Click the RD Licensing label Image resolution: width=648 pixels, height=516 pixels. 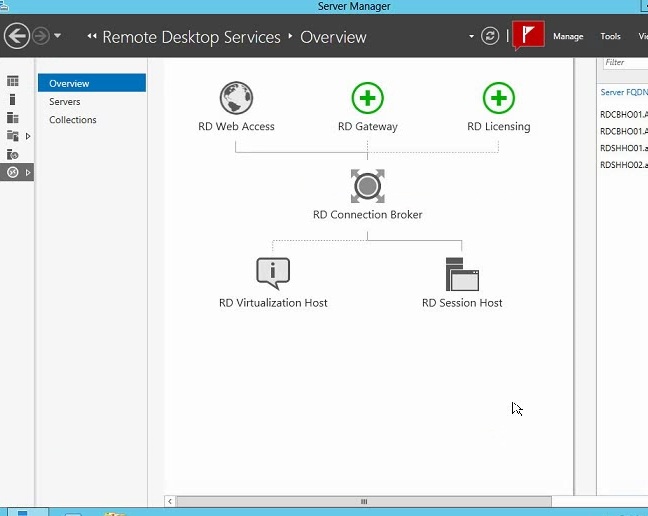(498, 126)
